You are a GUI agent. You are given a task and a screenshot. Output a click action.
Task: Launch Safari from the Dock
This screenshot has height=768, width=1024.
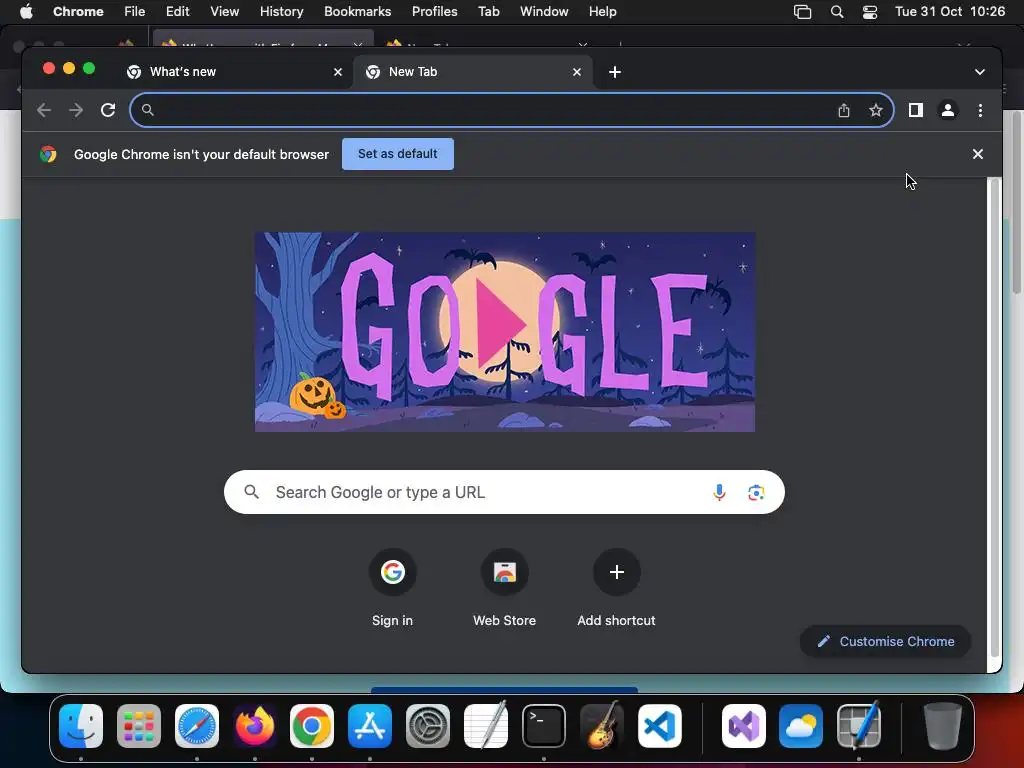point(197,726)
